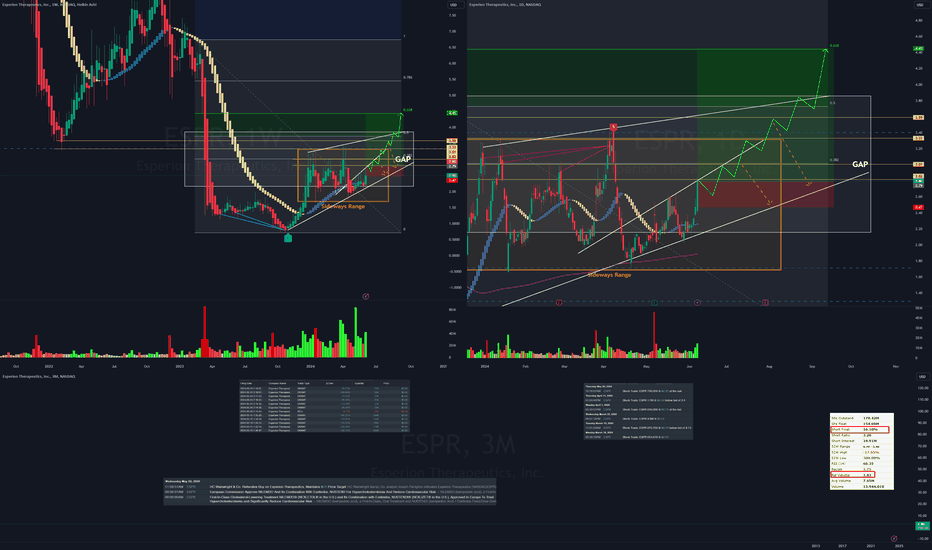This screenshot has width=932, height=550.
Task: Select 'Sideways Range' label on the daily chart
Action: 609,275
